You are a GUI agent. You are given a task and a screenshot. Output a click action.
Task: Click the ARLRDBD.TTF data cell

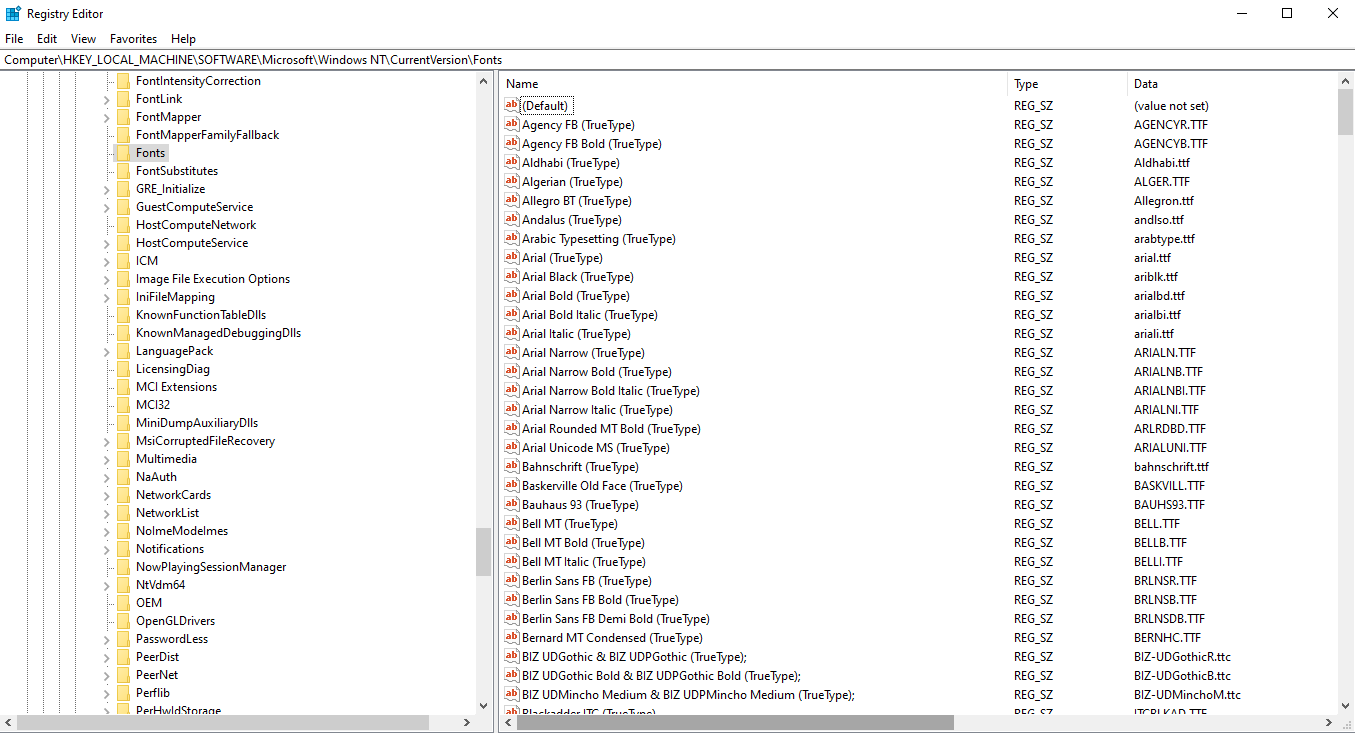pyautogui.click(x=1170, y=429)
